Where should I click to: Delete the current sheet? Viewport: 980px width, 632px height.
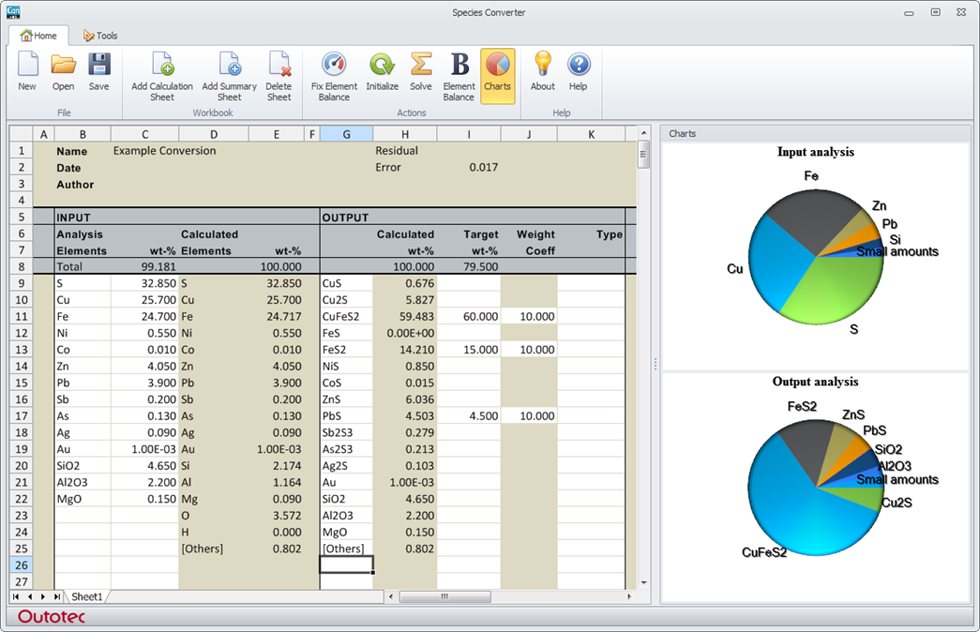pyautogui.click(x=279, y=72)
